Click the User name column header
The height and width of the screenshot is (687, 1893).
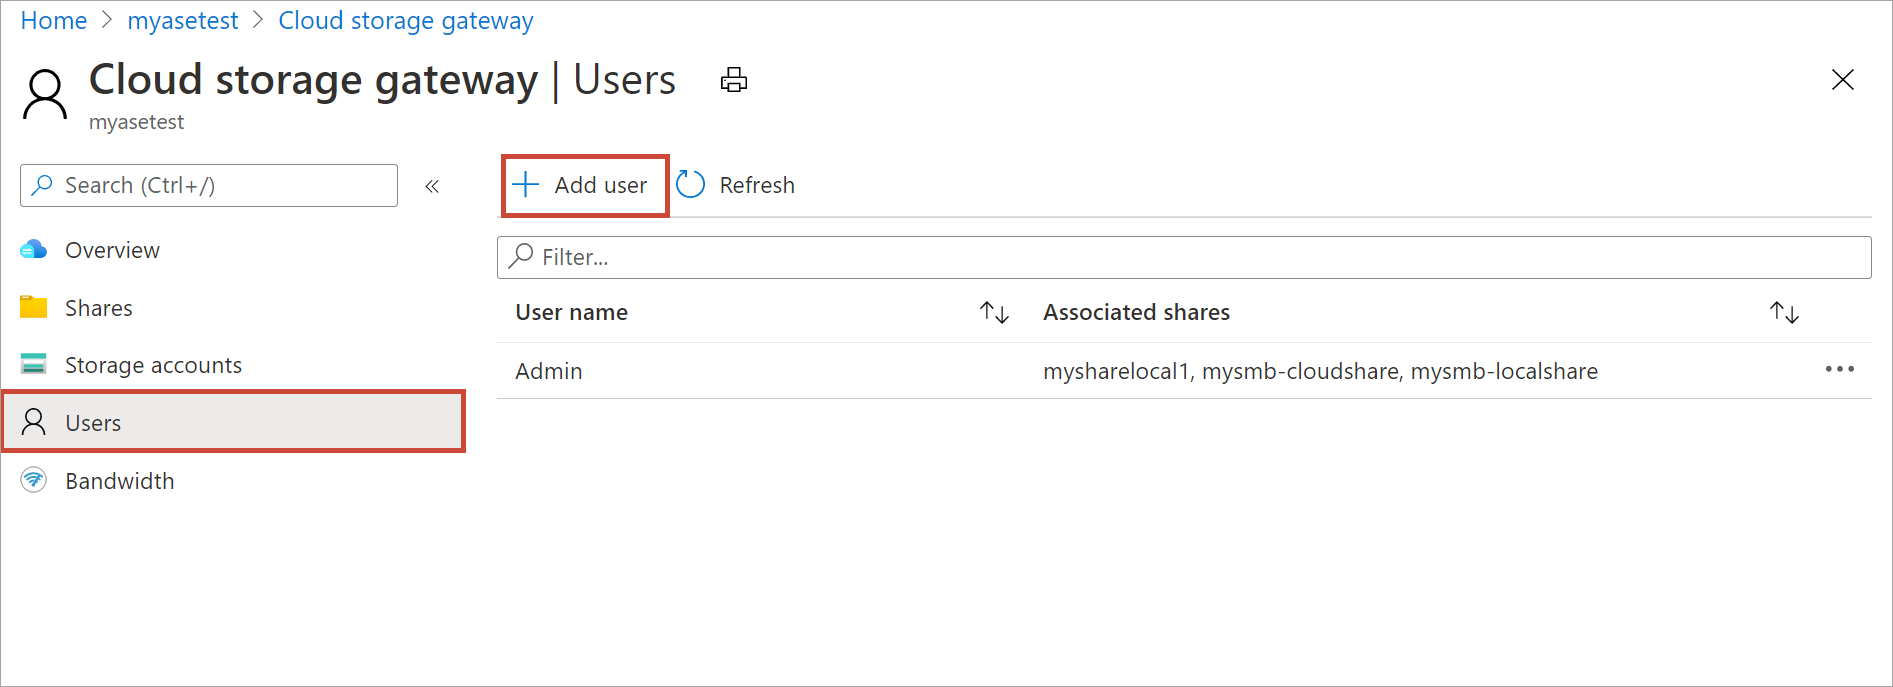click(x=572, y=312)
